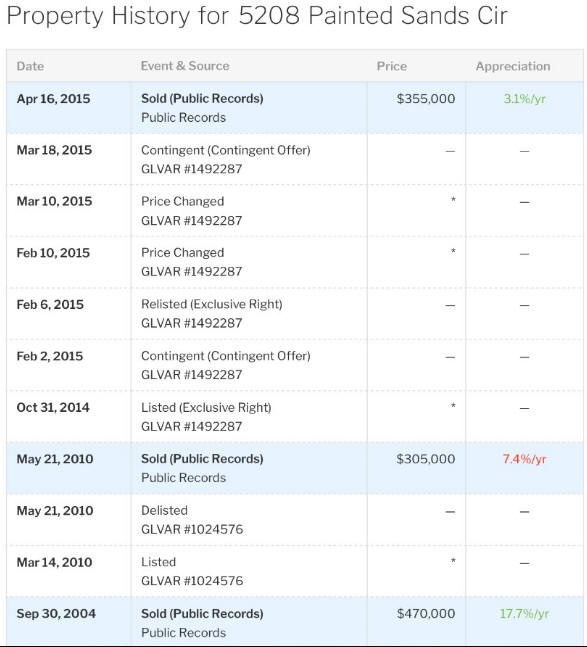587x647 pixels.
Task: Click the asterisk price for Mar 14, 2010
Action: pyautogui.click(x=453, y=561)
